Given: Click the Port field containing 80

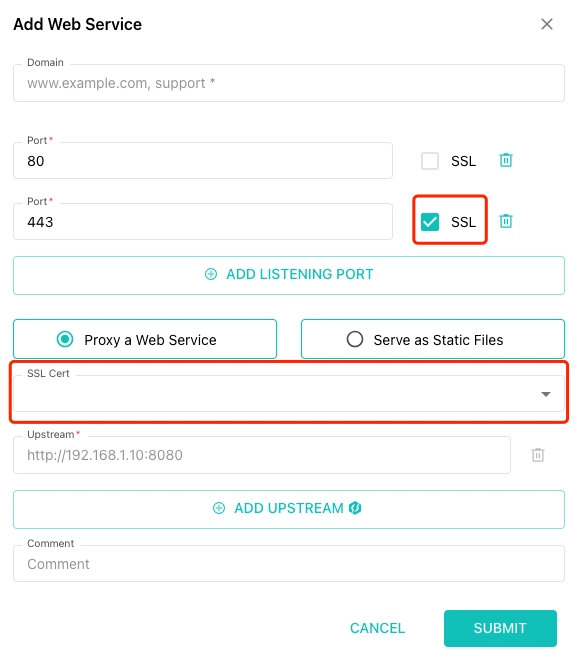Looking at the screenshot, I should pyautogui.click(x=203, y=161).
